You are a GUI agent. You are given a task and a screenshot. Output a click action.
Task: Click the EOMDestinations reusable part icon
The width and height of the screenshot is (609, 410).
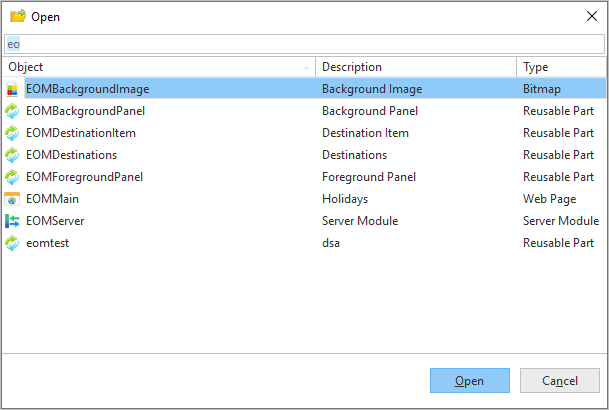(12, 155)
